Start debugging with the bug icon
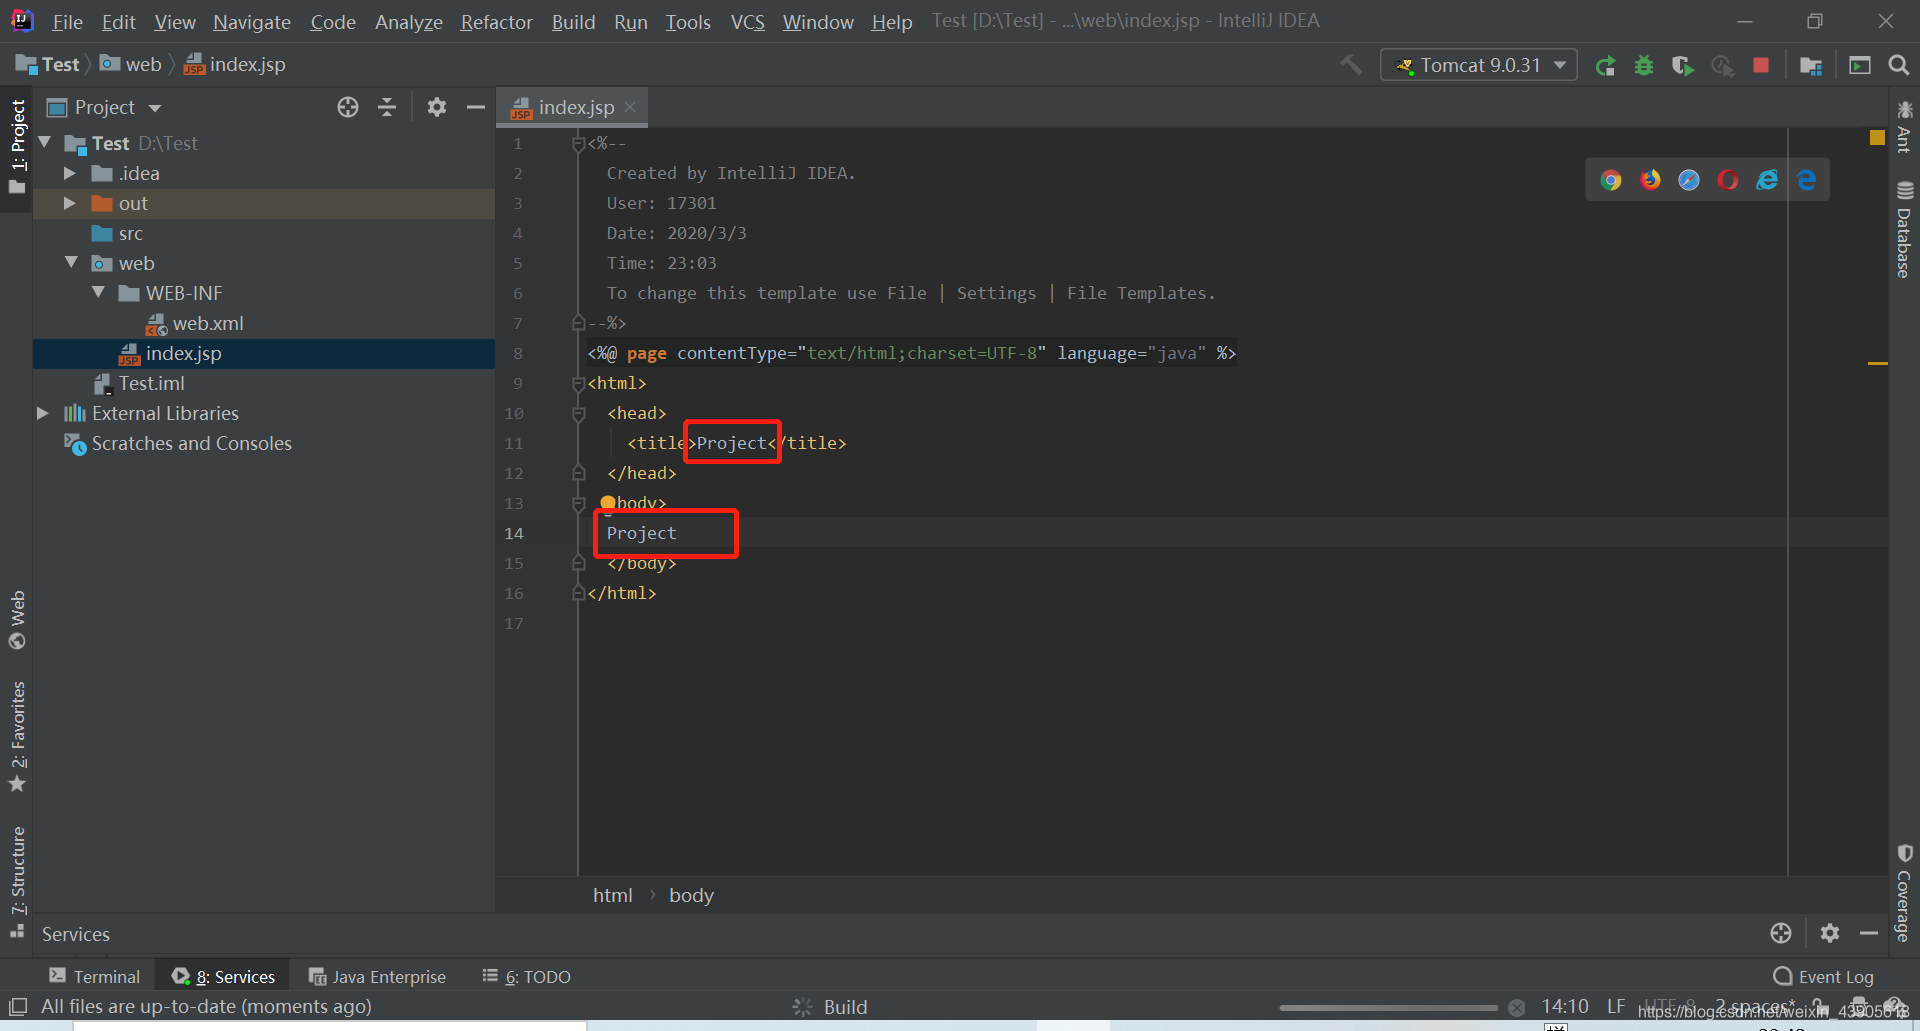This screenshot has height=1031, width=1920. click(x=1644, y=66)
